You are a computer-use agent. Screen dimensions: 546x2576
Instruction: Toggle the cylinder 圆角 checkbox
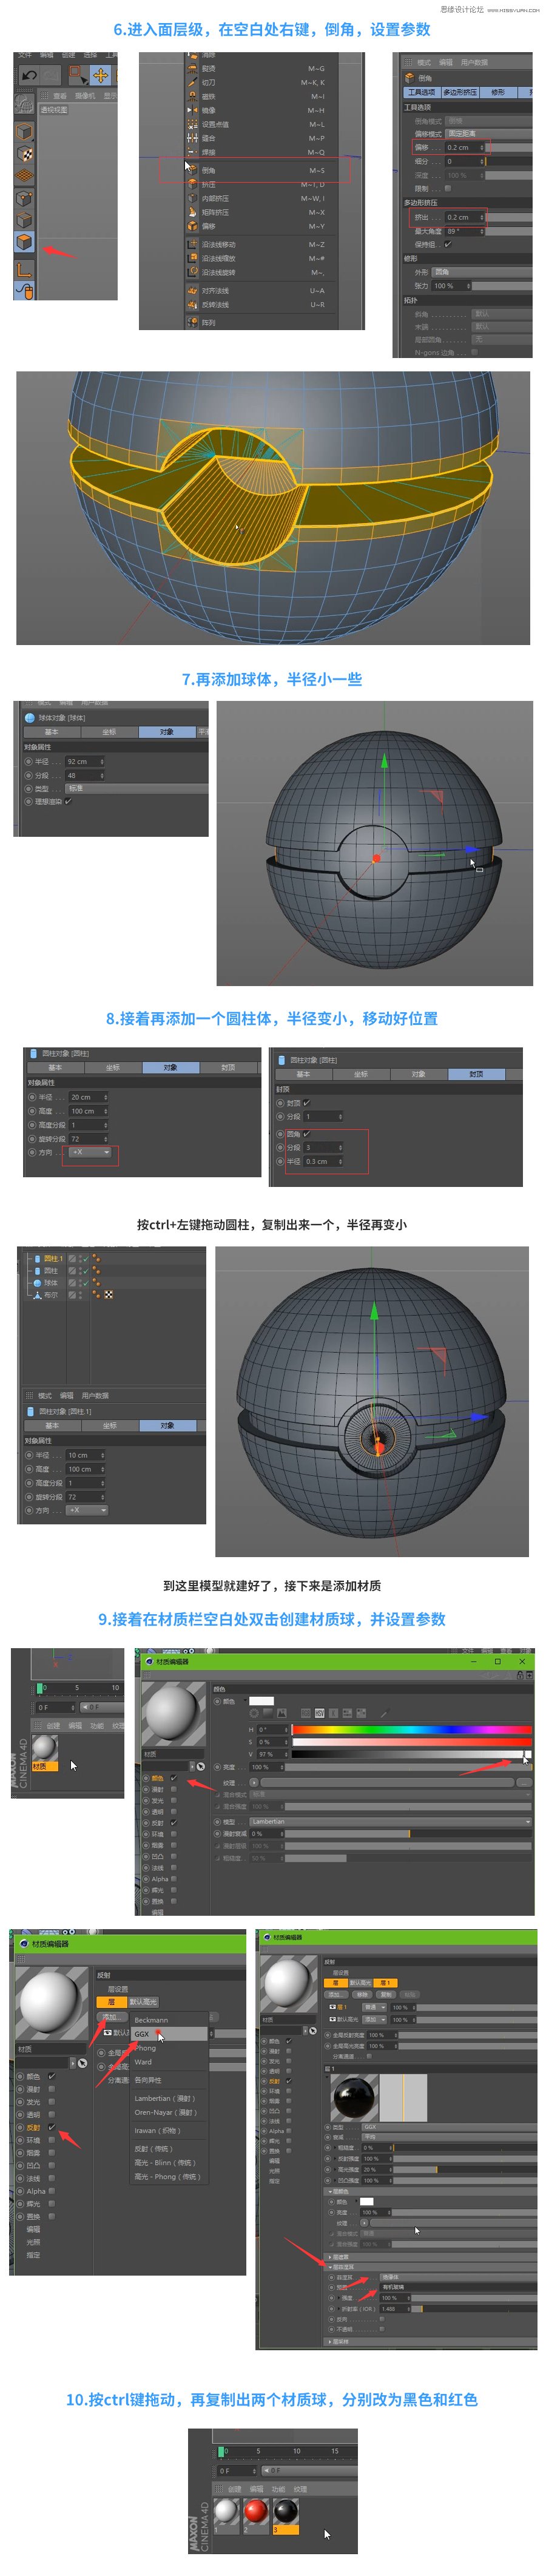coord(306,1134)
